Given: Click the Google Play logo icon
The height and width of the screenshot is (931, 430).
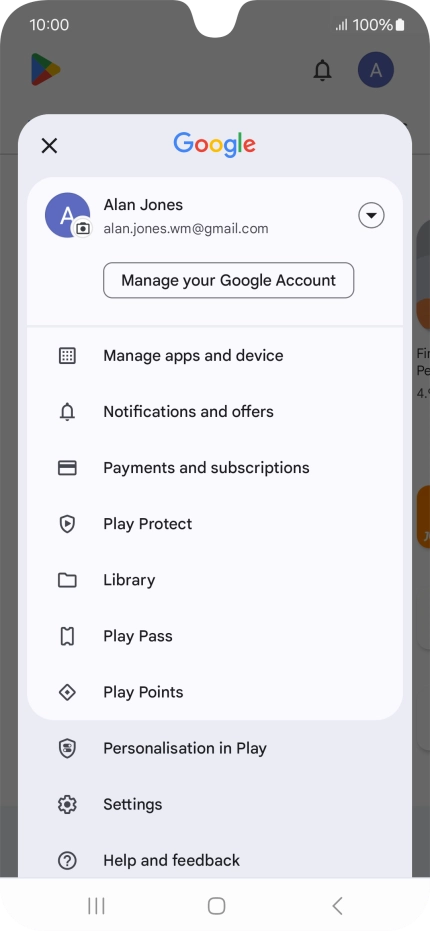Looking at the screenshot, I should tap(46, 69).
